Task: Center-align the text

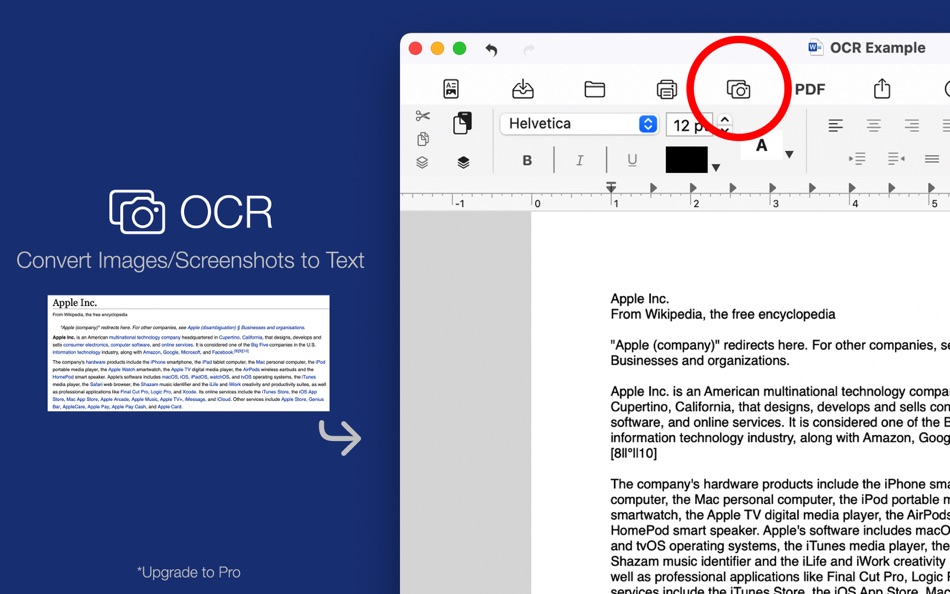Action: 873,125
